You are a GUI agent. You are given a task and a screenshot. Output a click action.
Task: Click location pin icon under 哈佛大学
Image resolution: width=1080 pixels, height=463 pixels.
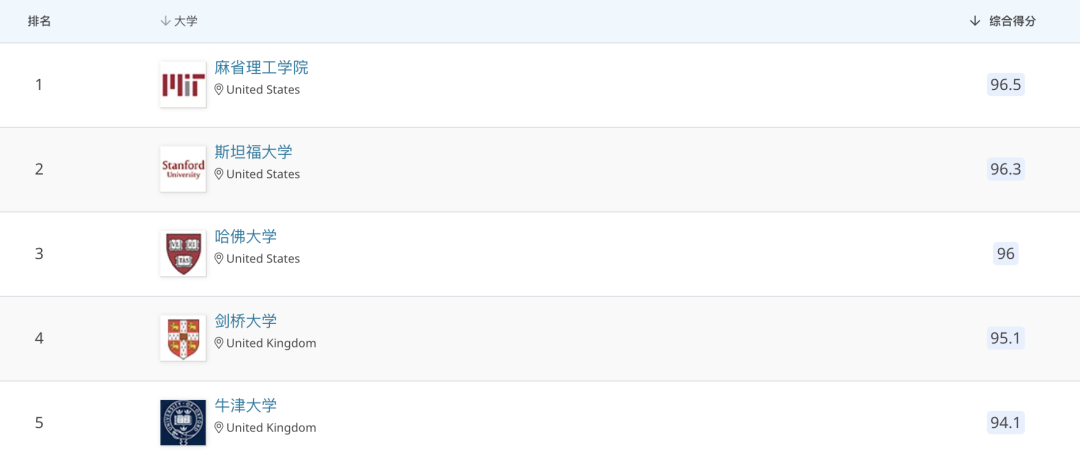219,258
